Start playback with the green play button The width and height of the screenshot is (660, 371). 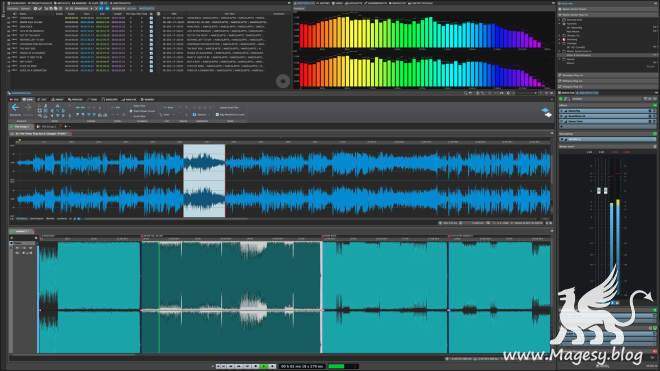pos(264,366)
